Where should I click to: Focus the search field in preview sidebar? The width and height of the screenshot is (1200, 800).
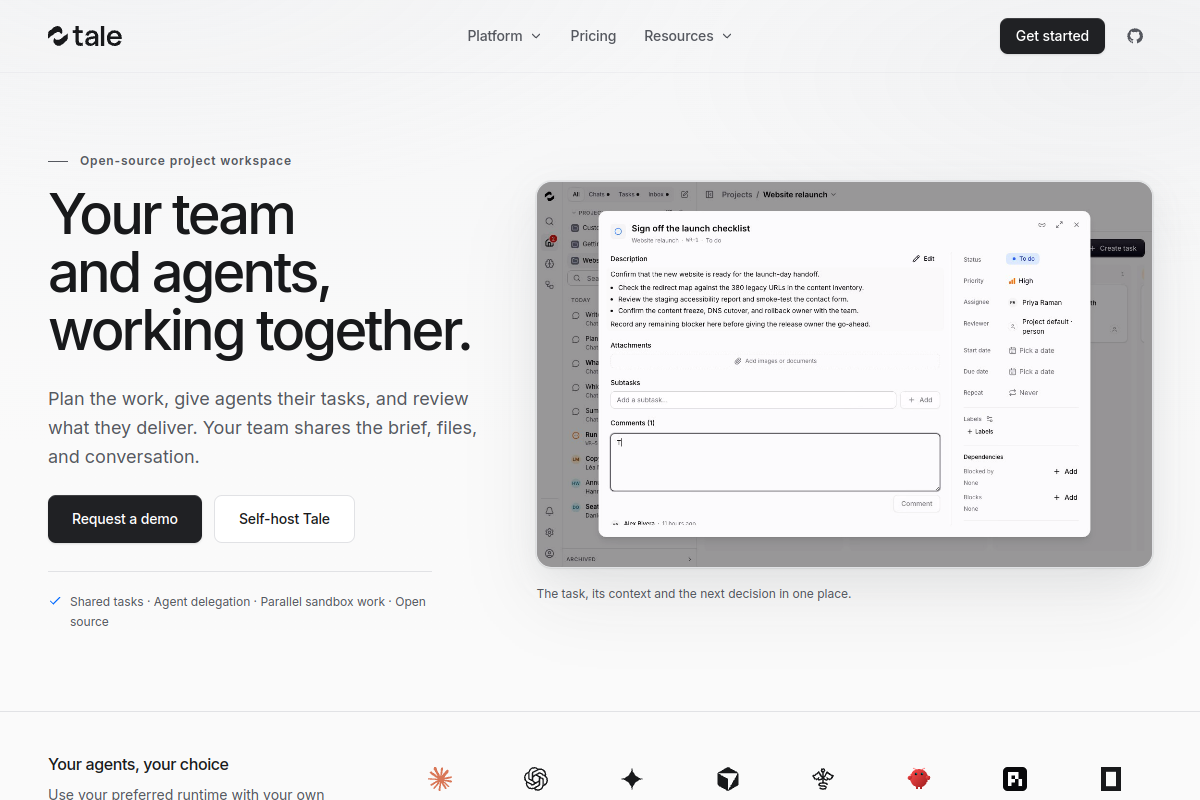coord(583,279)
